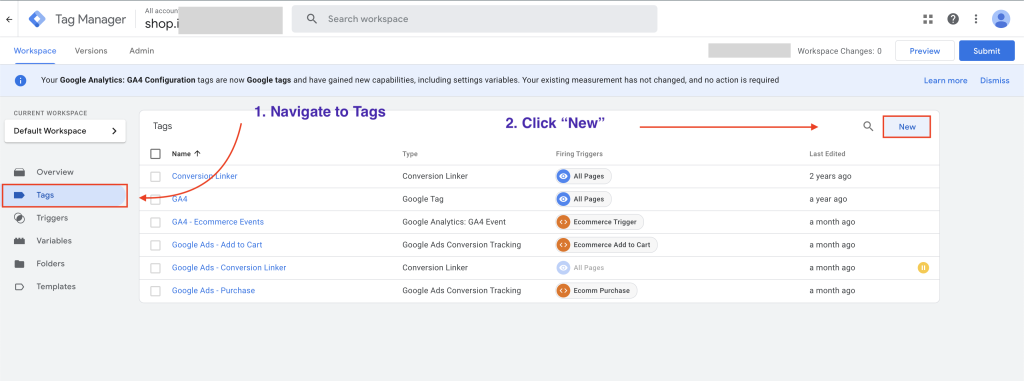Click the Learn more link
Image resolution: width=1024 pixels, height=381 pixels.
(945, 80)
